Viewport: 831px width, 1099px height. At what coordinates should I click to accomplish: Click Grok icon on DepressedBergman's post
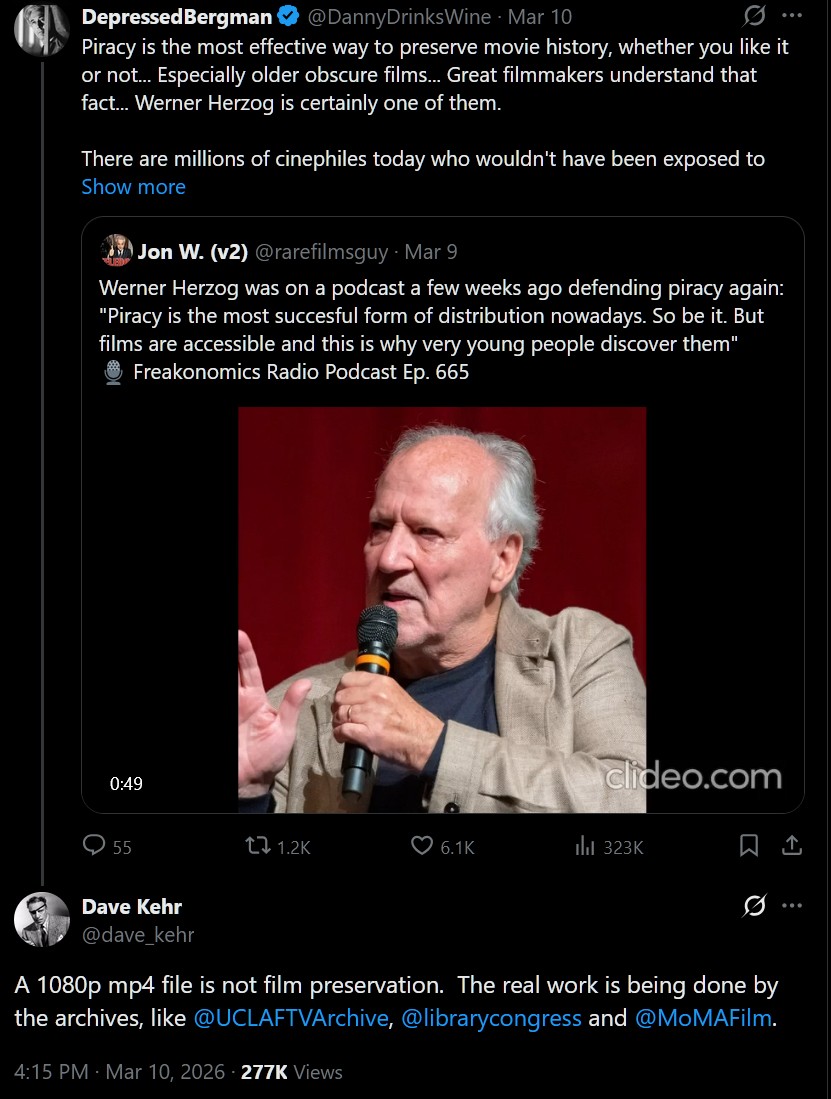pos(755,16)
